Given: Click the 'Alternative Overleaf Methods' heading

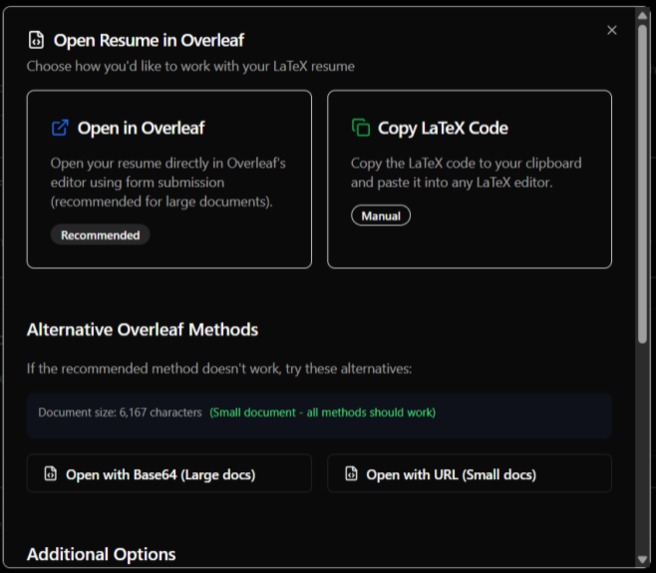Looking at the screenshot, I should pos(142,330).
